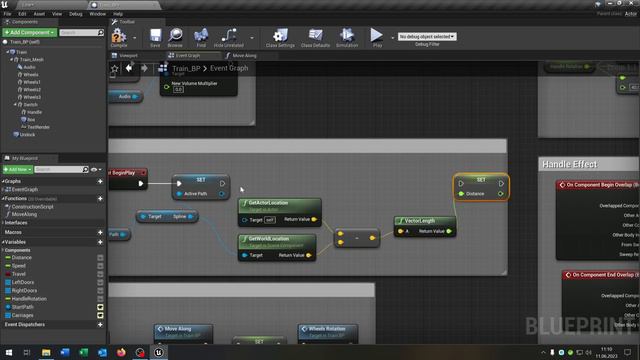Open the Window menu
Screen dimensions: 640x360
click(98, 13)
